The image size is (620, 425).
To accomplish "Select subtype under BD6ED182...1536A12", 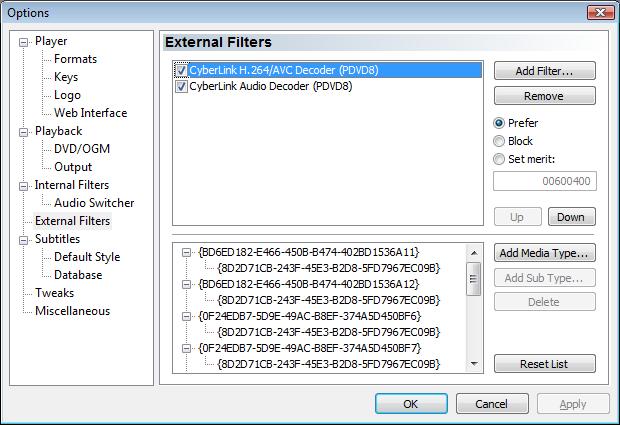I will point(329,300).
